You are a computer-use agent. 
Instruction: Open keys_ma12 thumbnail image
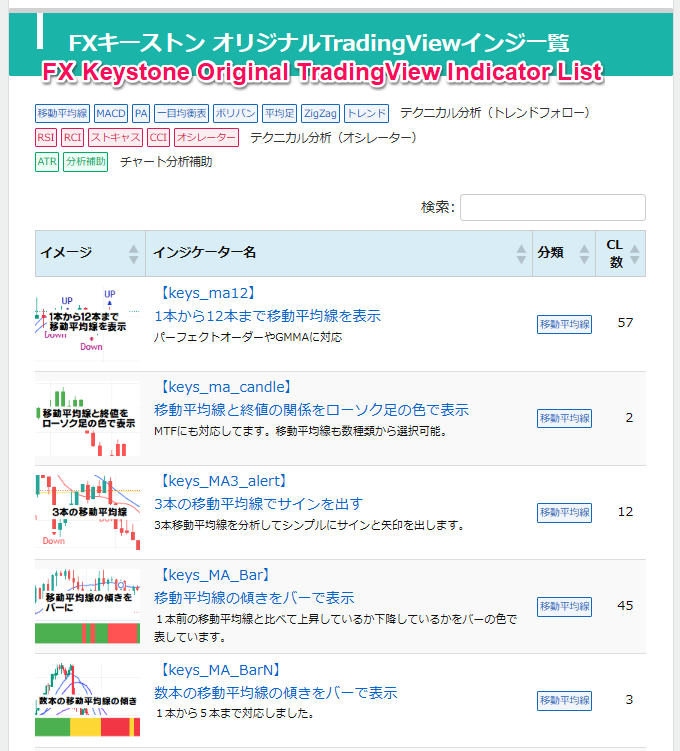click(88, 323)
